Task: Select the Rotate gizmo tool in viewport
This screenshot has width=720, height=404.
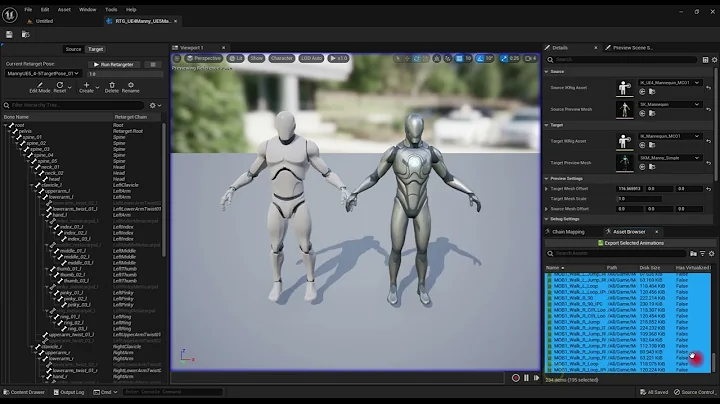Action: (x=416, y=58)
